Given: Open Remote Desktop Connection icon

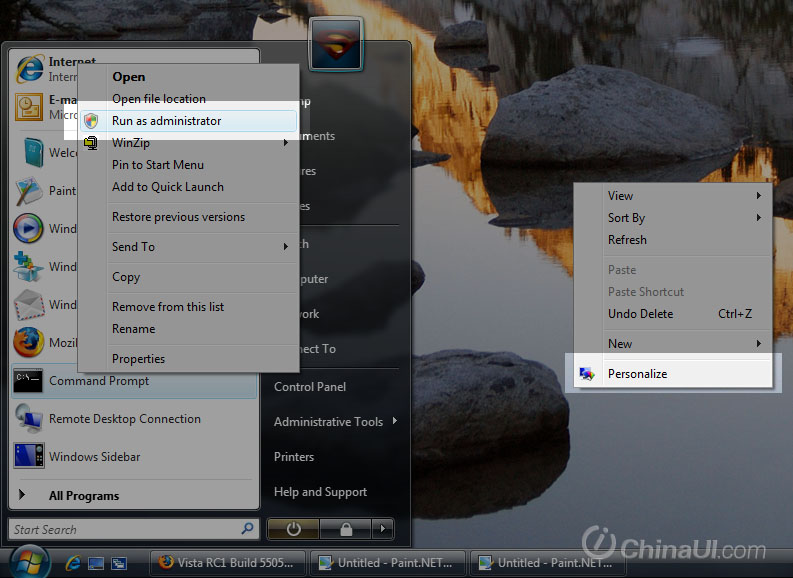Looking at the screenshot, I should tap(28, 418).
